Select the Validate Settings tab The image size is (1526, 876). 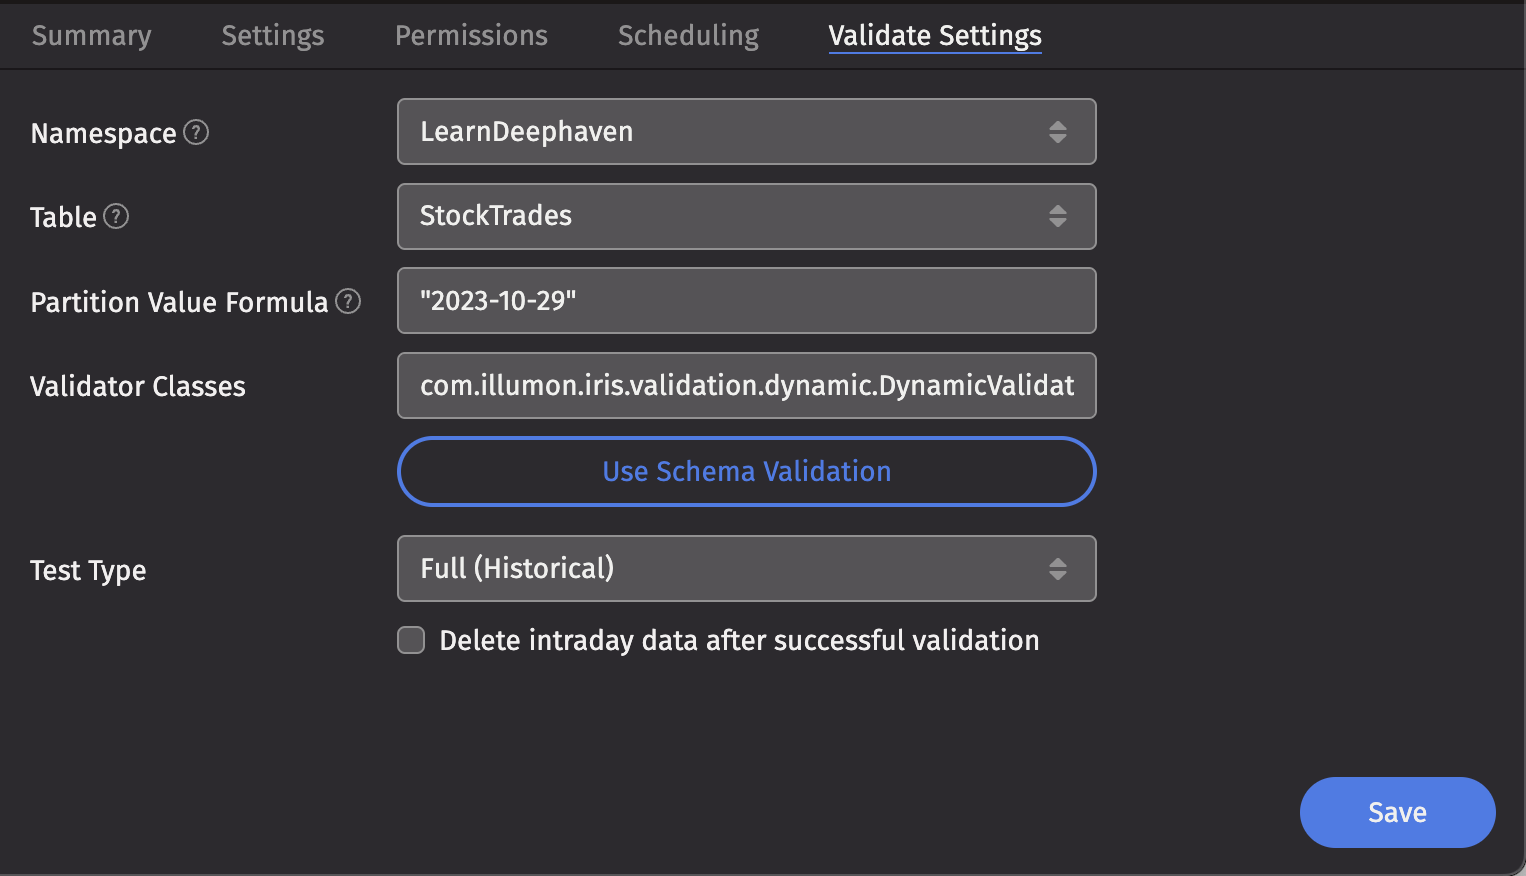(x=935, y=36)
